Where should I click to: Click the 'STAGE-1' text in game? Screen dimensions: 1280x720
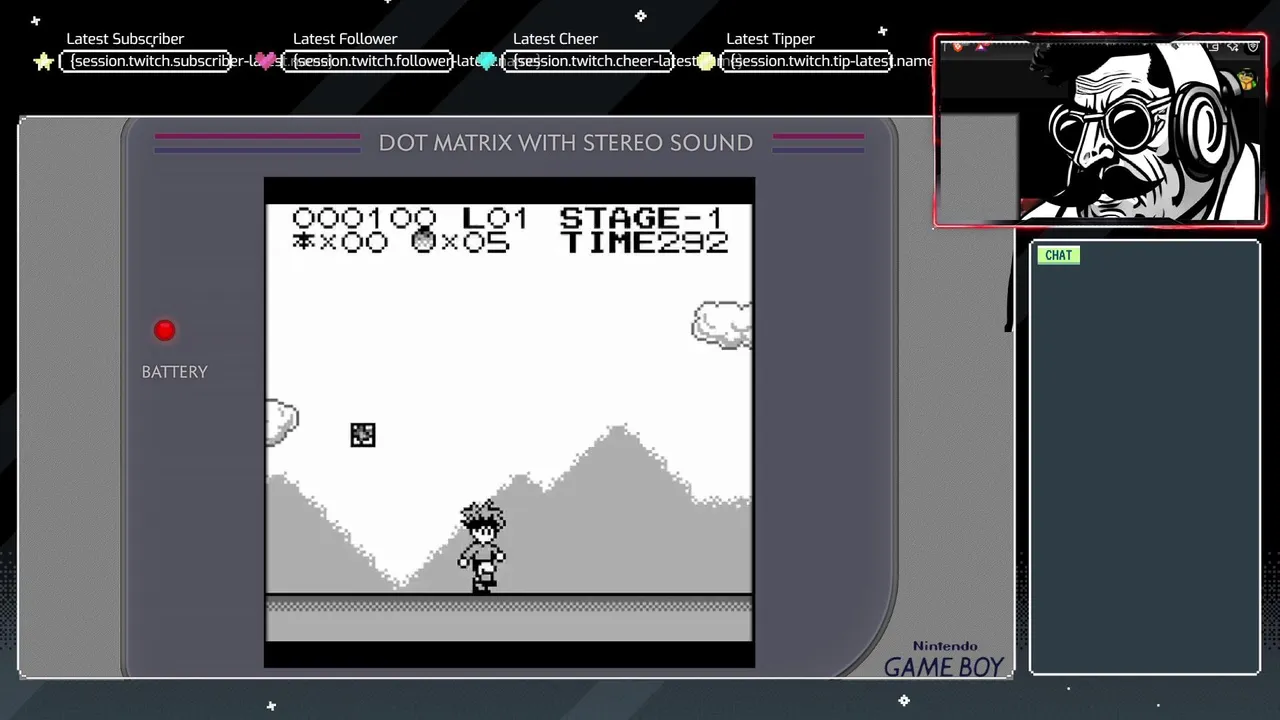[641, 218]
